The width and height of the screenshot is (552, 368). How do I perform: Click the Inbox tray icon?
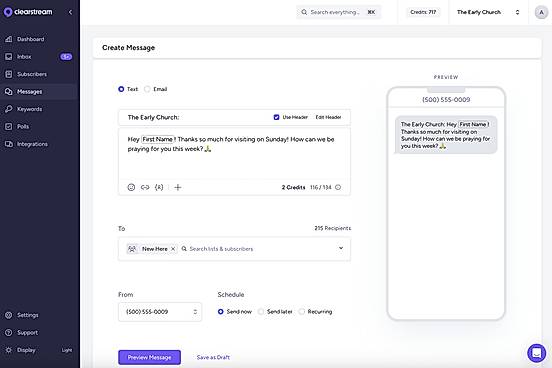pyautogui.click(x=9, y=57)
